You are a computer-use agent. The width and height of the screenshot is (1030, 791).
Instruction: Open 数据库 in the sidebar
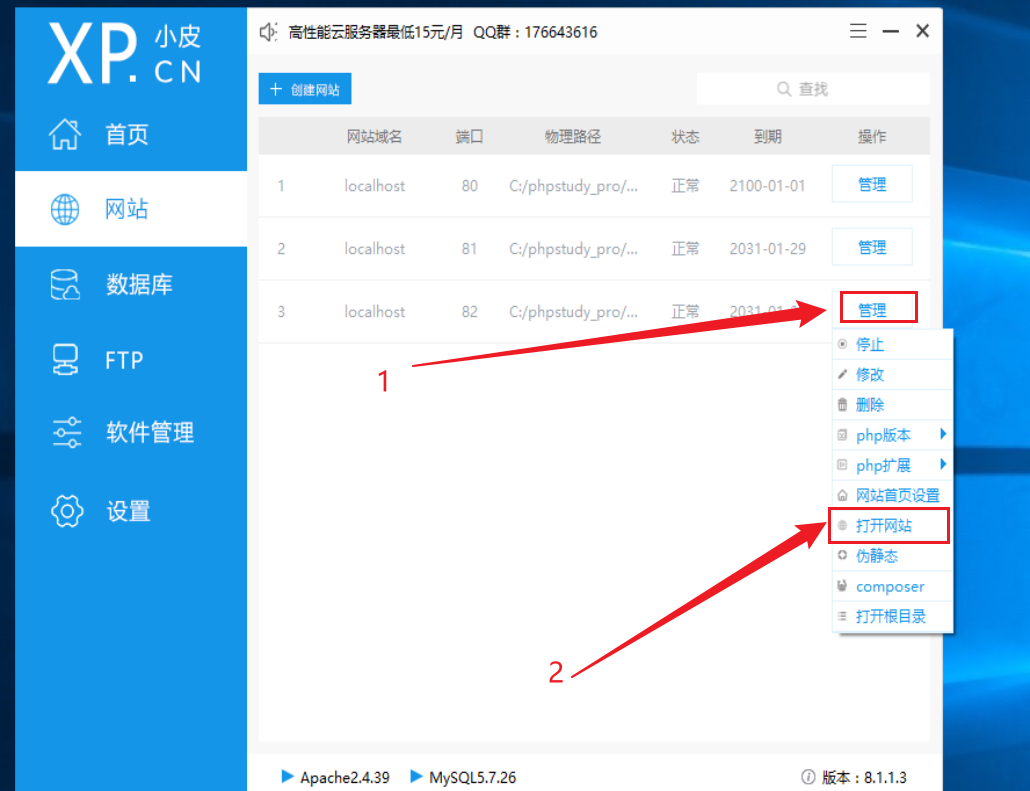pyautogui.click(x=131, y=284)
